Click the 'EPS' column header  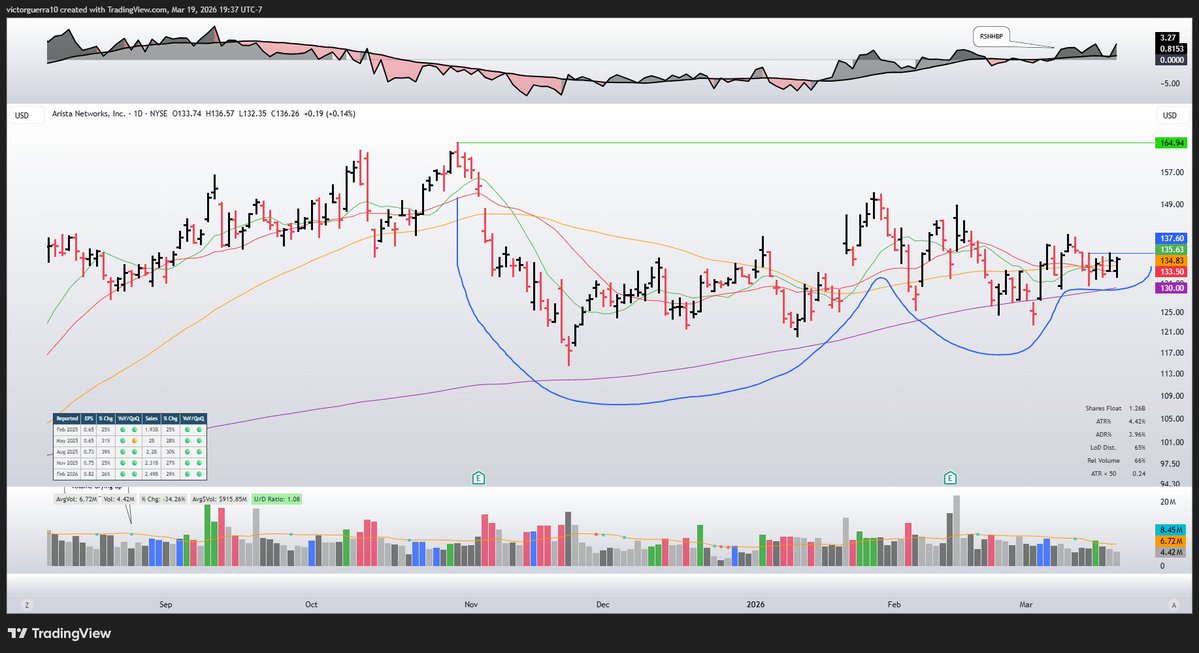(x=89, y=419)
